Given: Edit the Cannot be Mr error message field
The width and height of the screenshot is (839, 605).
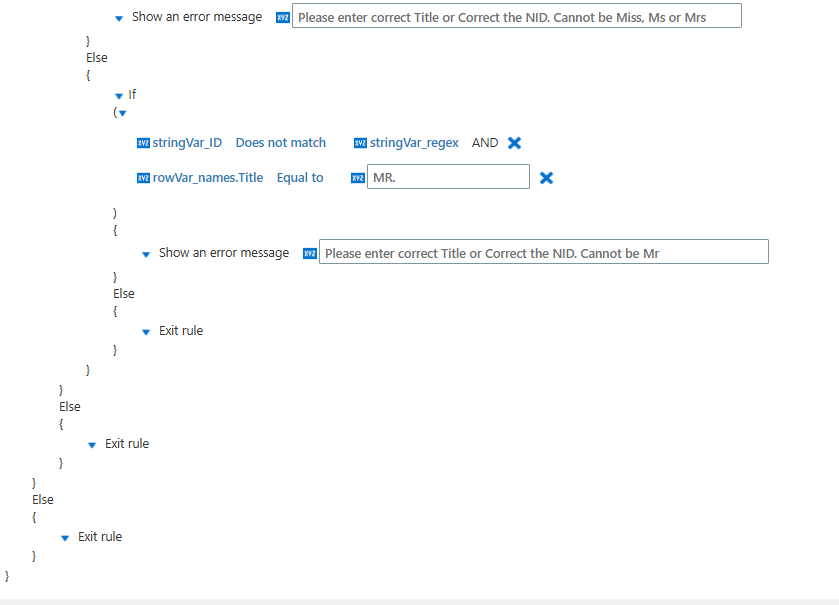Looking at the screenshot, I should click(x=544, y=251).
